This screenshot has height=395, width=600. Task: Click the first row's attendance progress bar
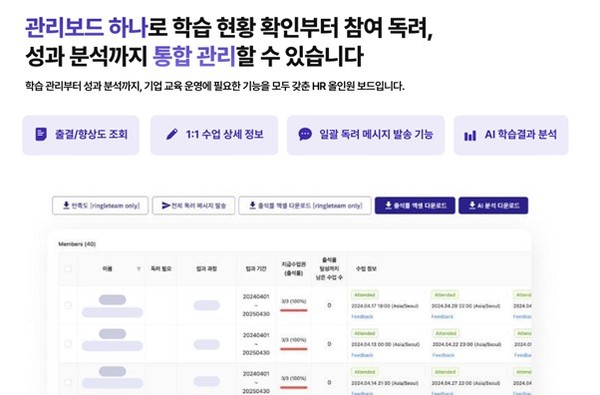coord(293,310)
